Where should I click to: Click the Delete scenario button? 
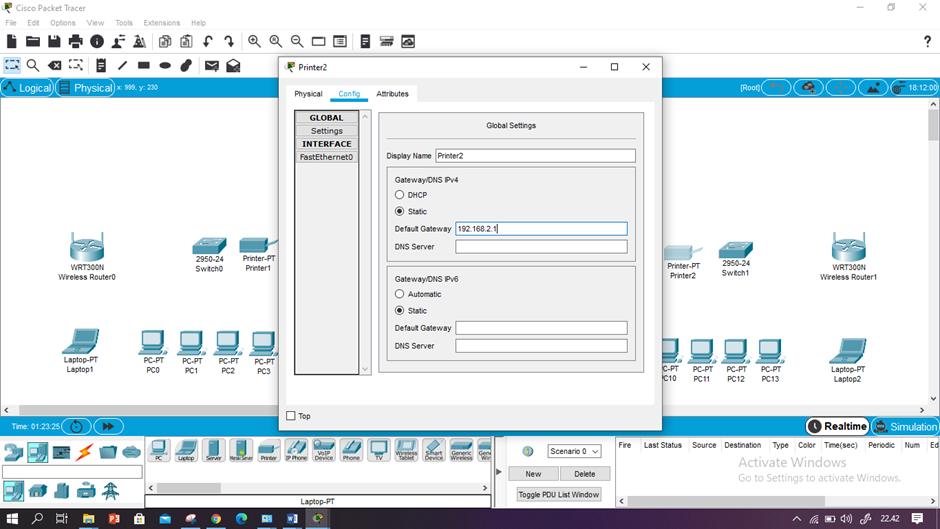point(585,474)
